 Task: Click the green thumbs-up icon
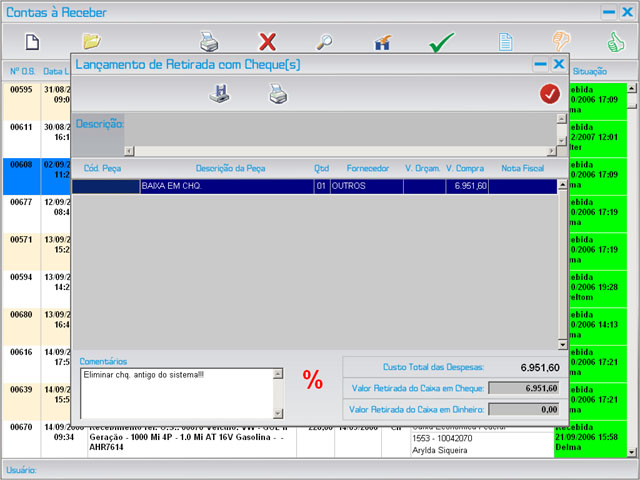(x=615, y=42)
